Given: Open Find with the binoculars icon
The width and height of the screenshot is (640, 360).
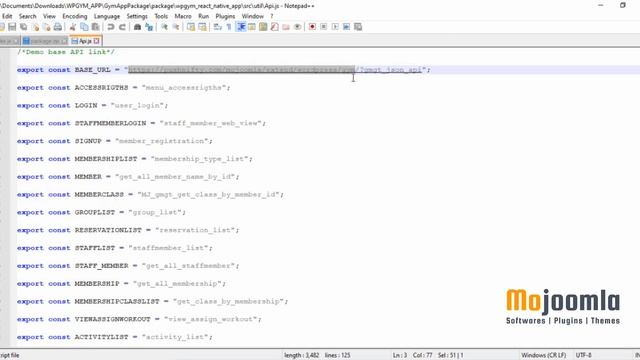Looking at the screenshot, I should [138, 27].
